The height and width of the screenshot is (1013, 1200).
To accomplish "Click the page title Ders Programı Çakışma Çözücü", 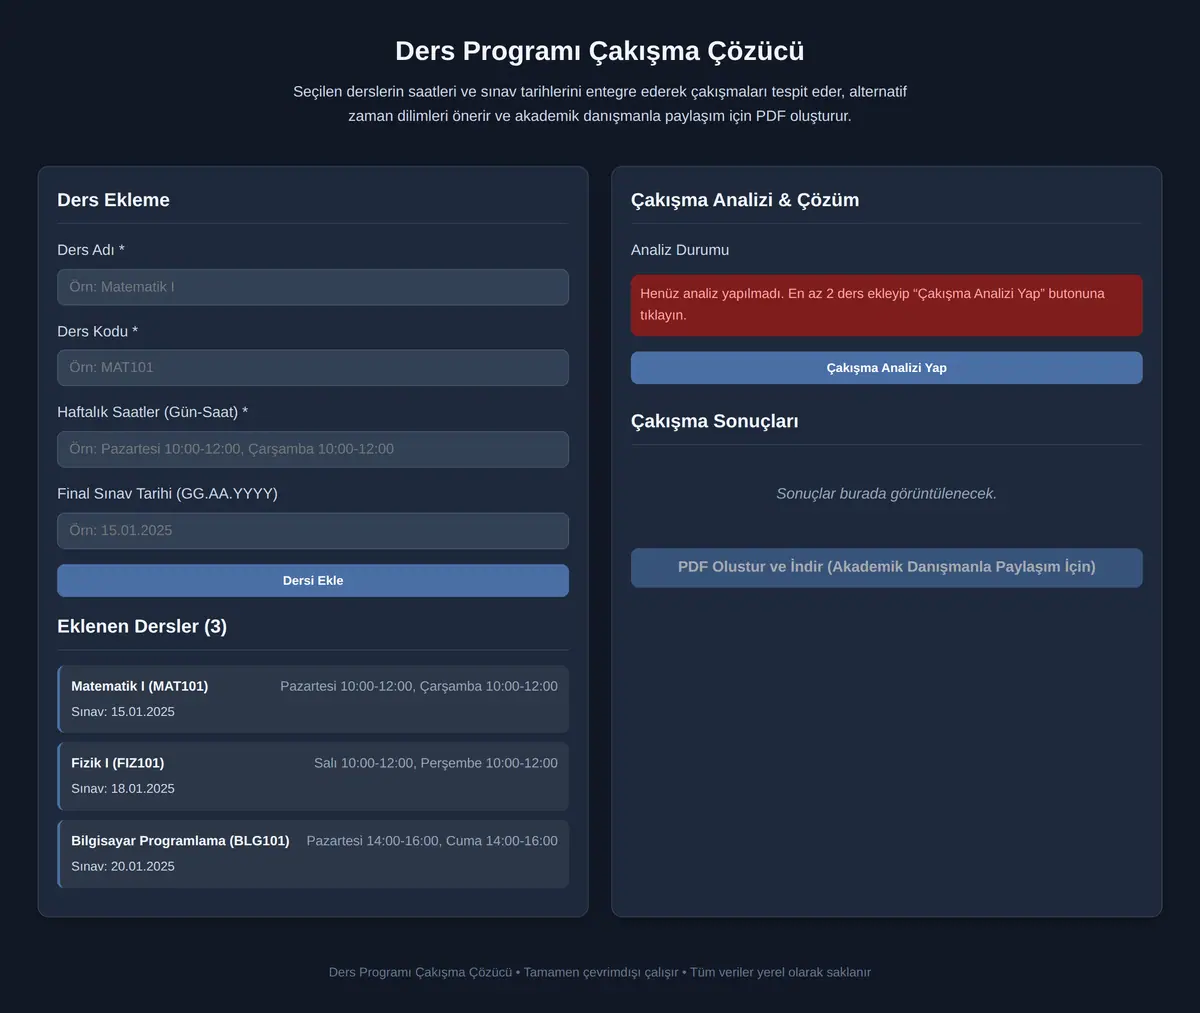I will 600,51.
